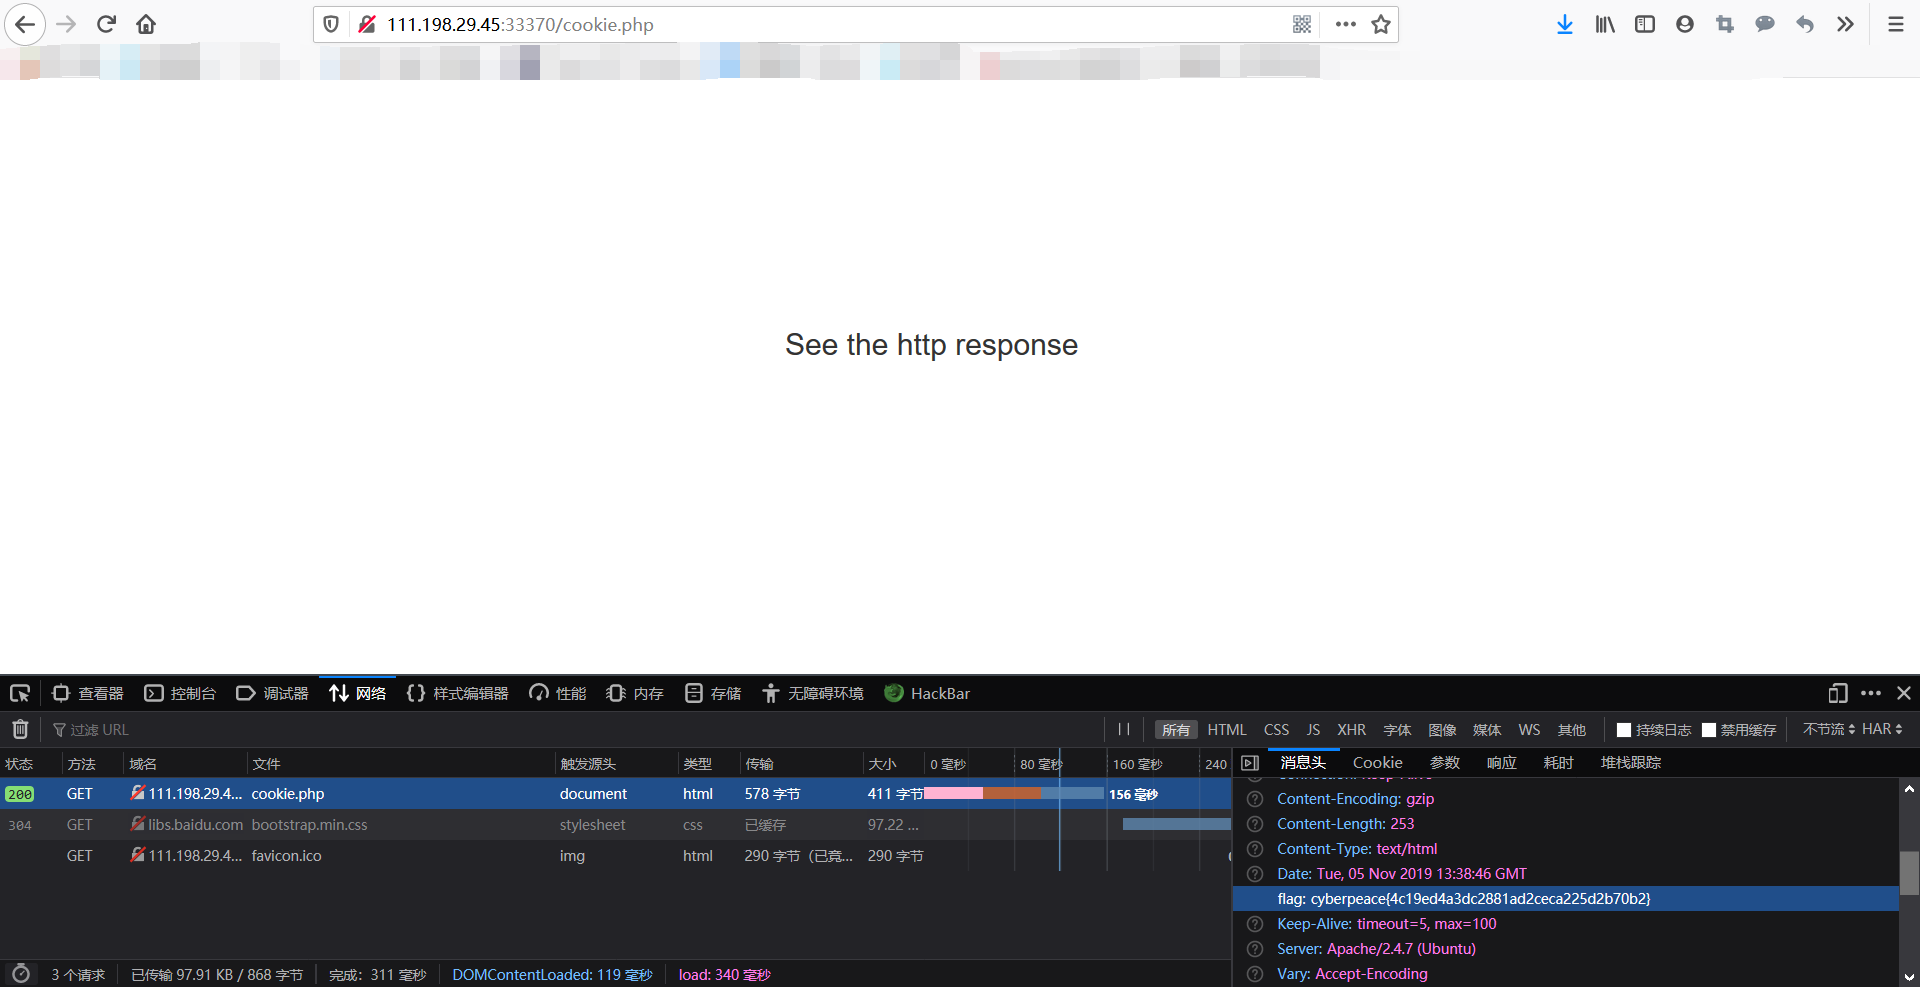Filter requests by JS
1920x987 pixels.
pyautogui.click(x=1313, y=730)
